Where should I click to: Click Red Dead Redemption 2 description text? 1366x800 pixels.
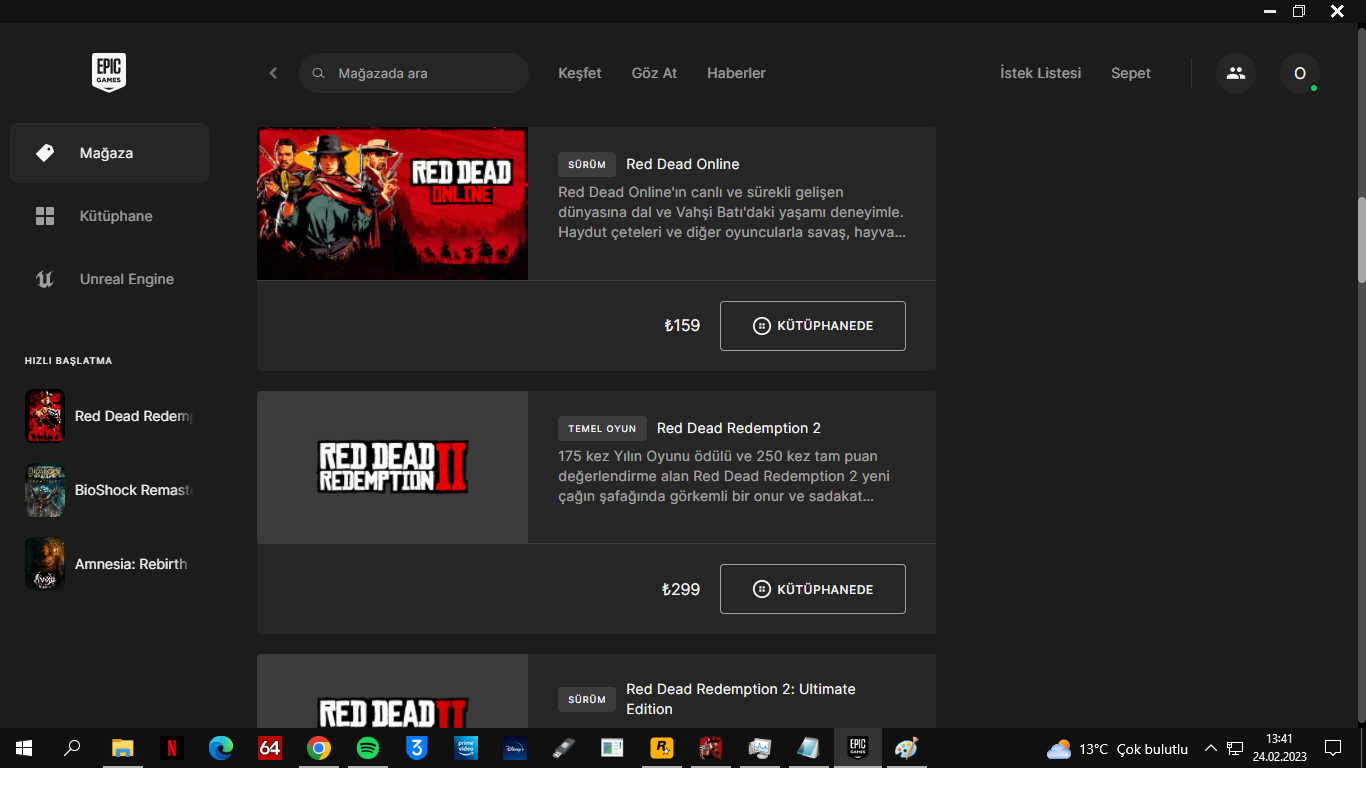[724, 476]
